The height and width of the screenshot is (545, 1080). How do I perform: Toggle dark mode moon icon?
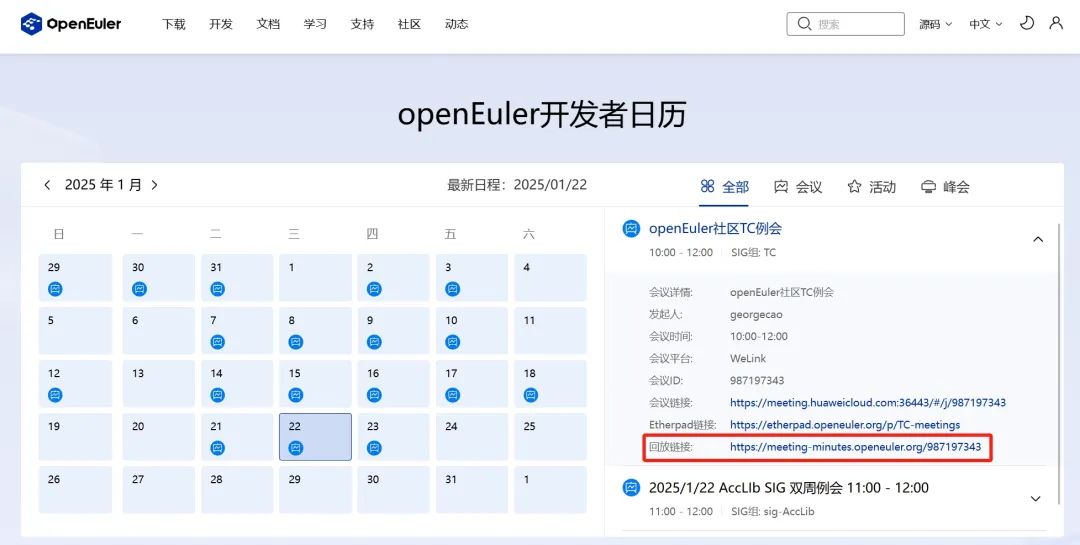[1026, 23]
